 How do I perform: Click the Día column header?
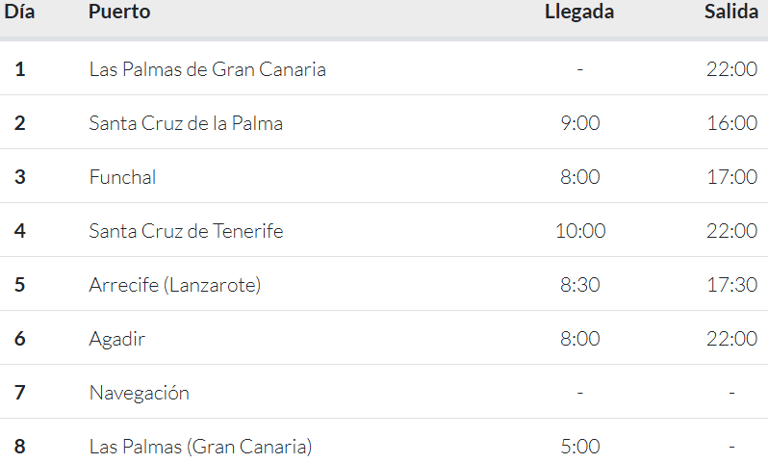(20, 12)
